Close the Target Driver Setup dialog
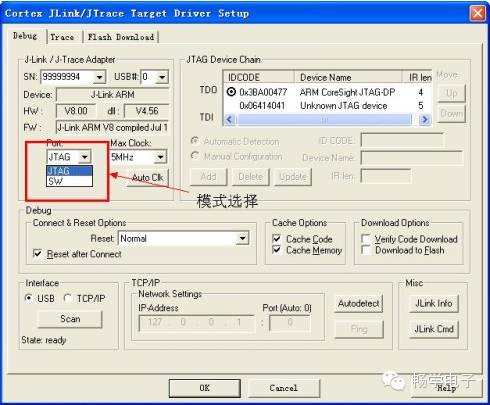The image size is (490, 405). [x=478, y=13]
